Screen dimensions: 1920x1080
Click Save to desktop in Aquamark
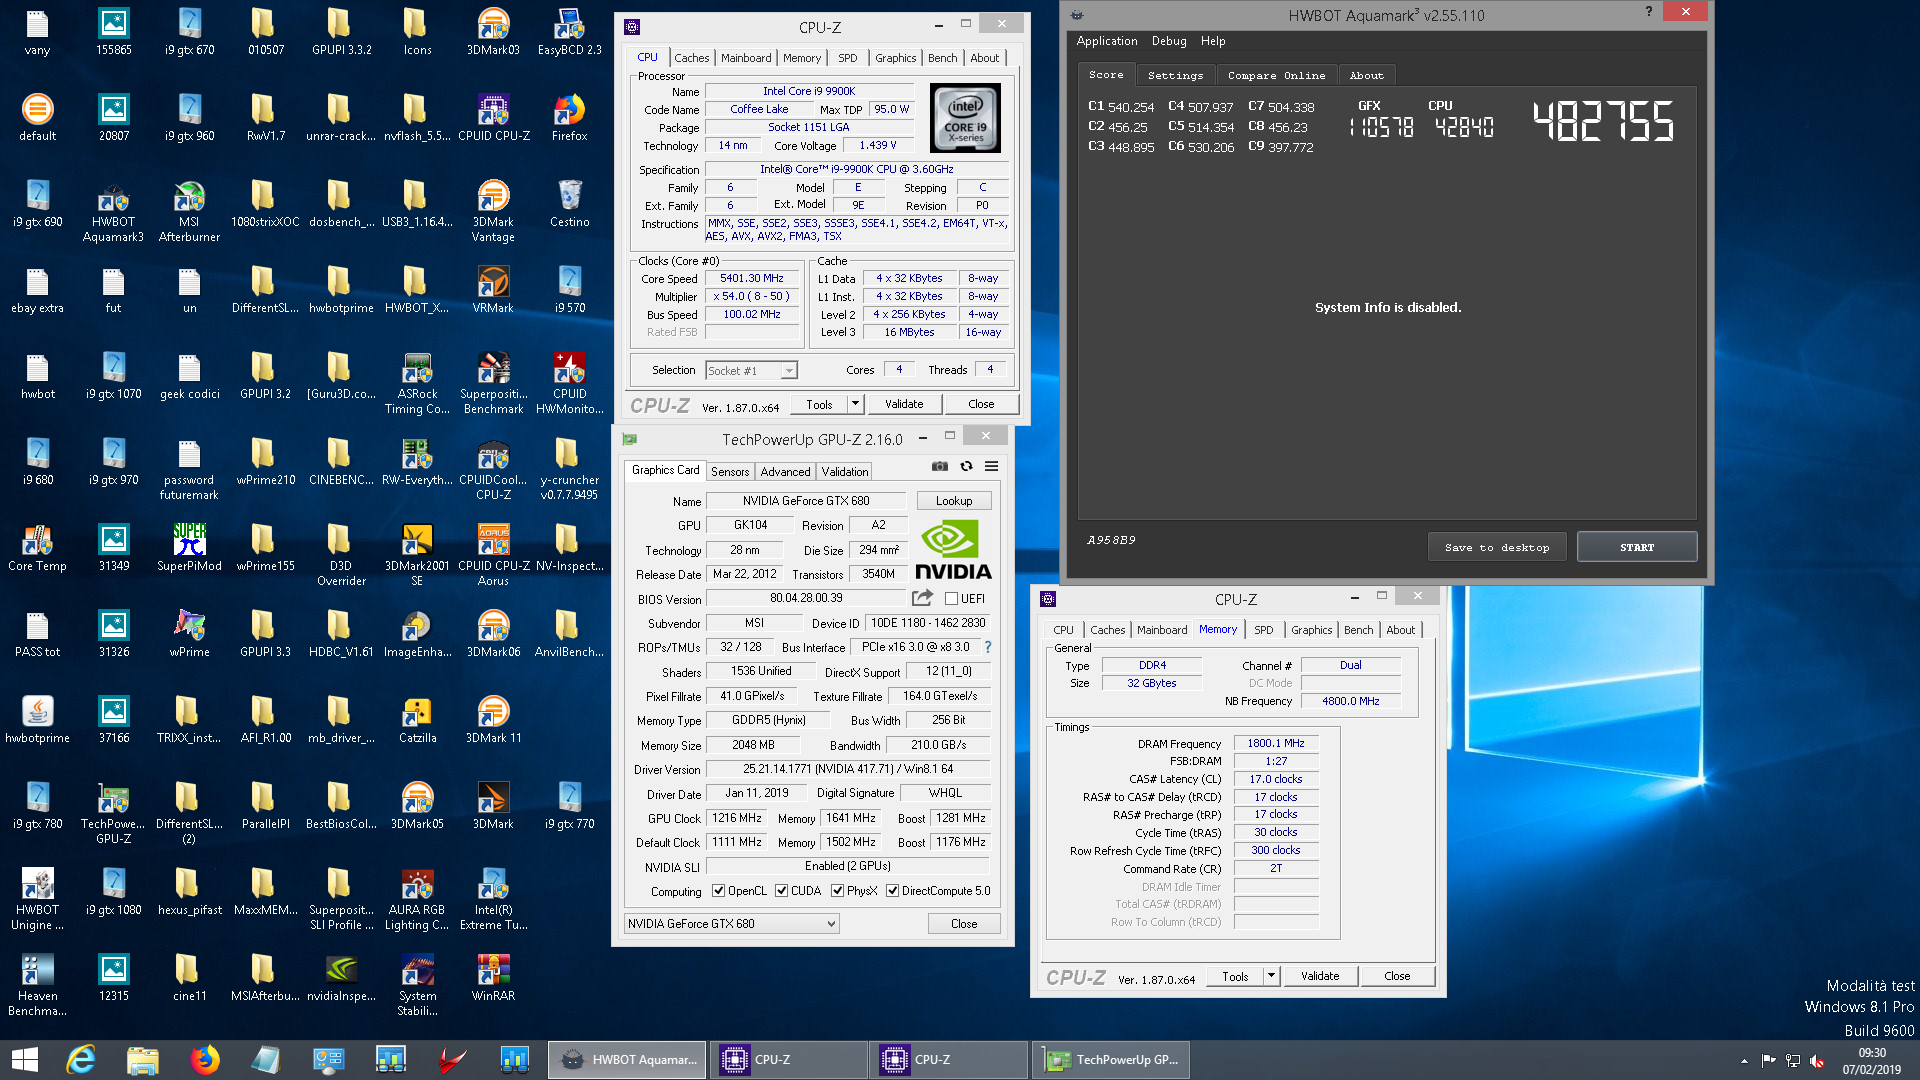coord(1497,547)
